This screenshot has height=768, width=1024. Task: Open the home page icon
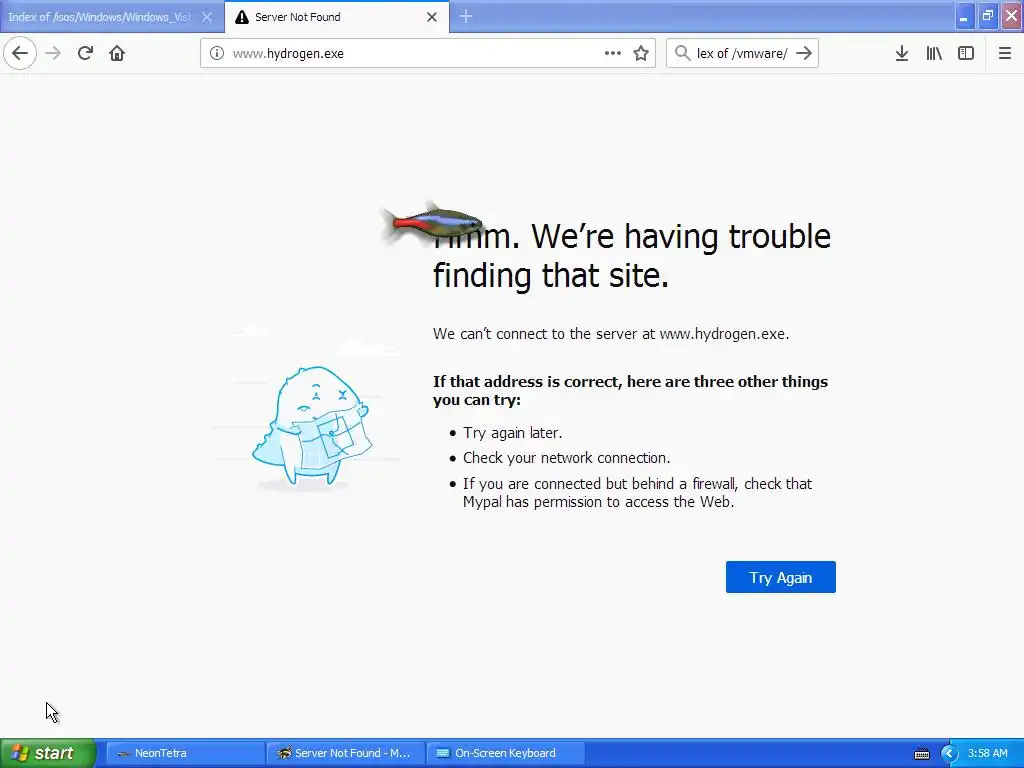[117, 53]
